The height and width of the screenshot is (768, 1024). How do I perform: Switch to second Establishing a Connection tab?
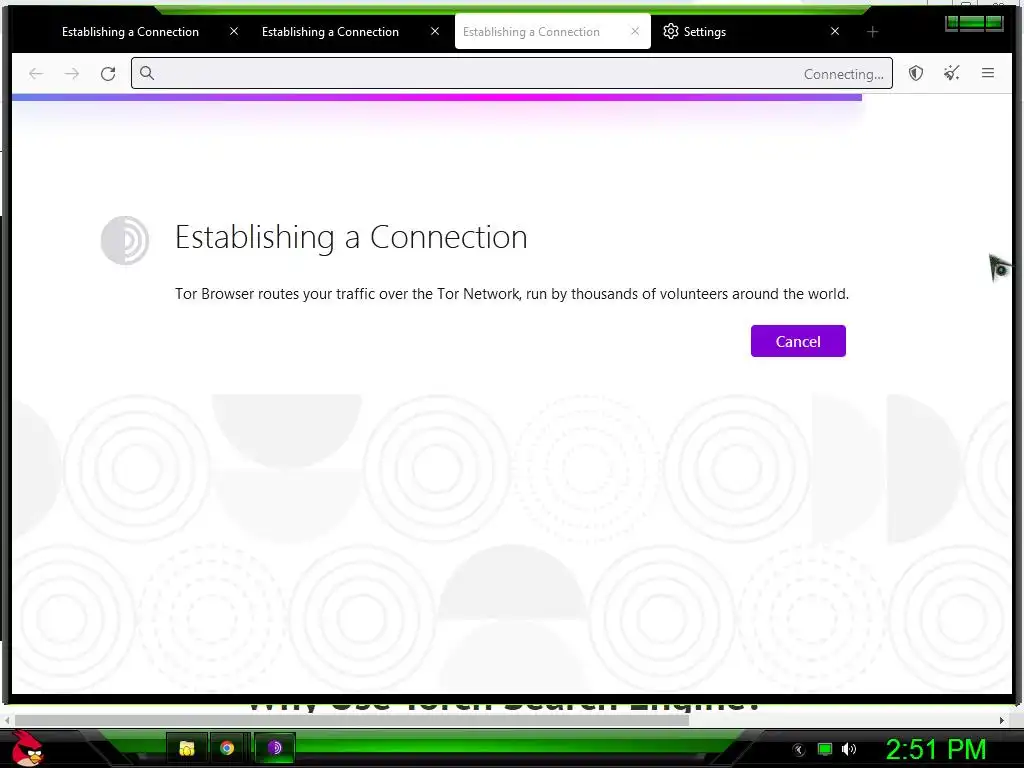click(x=330, y=31)
